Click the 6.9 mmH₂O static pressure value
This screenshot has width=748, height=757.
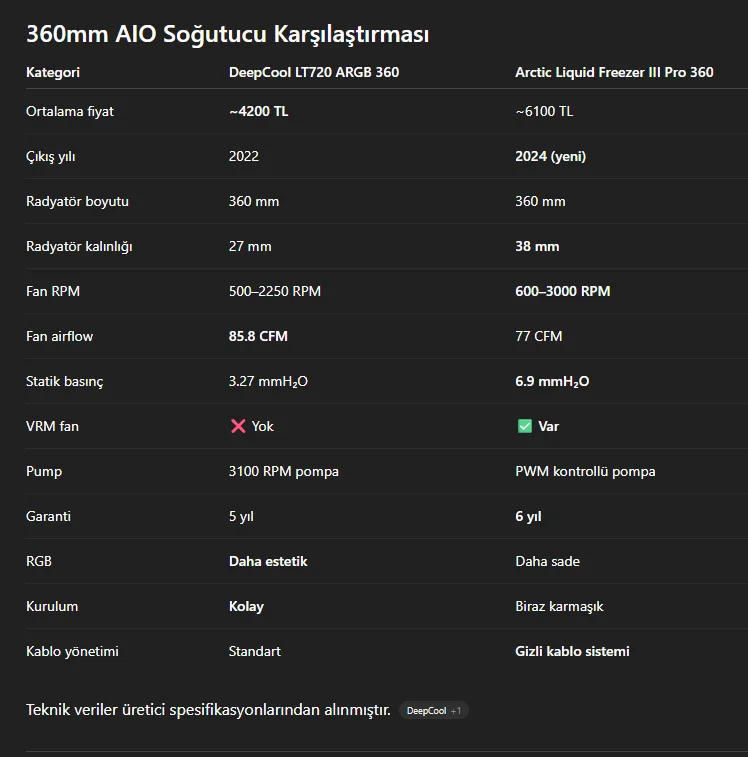click(x=552, y=381)
